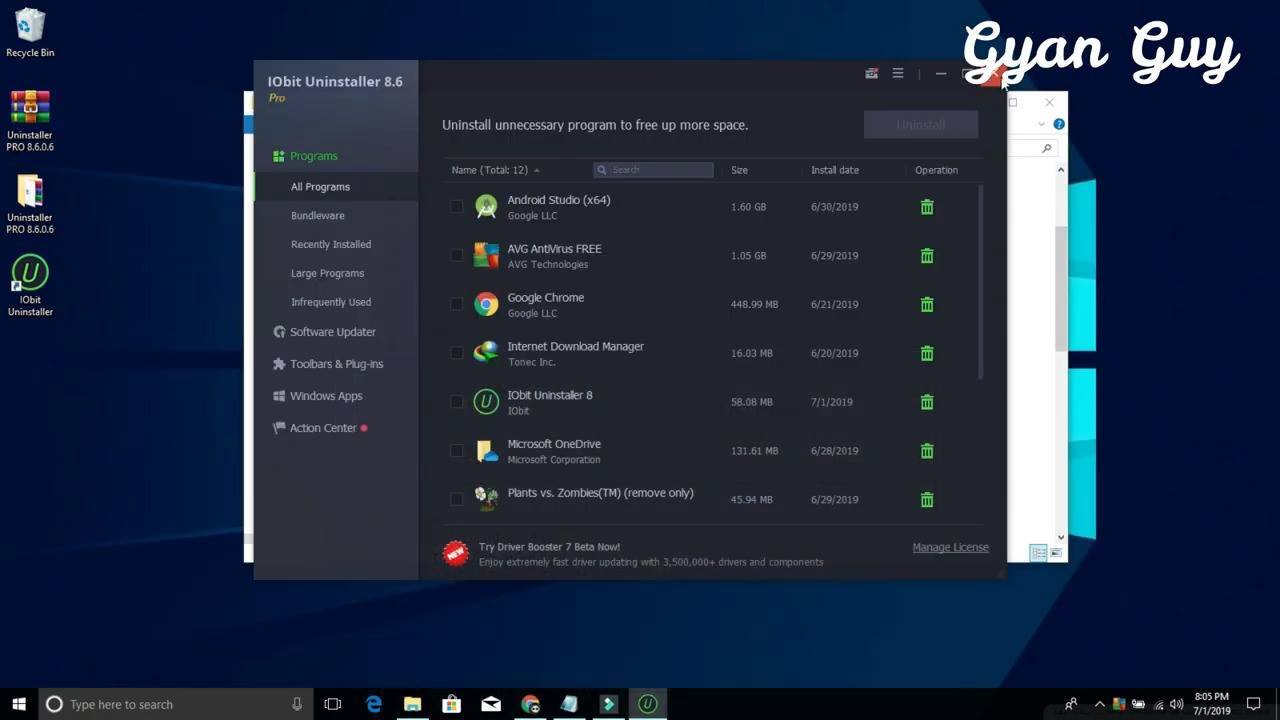Show hidden system tray icons chevron
This screenshot has width=1280, height=720.
(1100, 704)
